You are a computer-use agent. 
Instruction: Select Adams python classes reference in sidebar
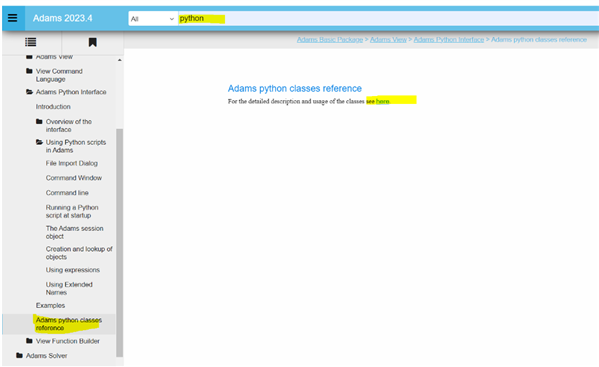[69, 324]
